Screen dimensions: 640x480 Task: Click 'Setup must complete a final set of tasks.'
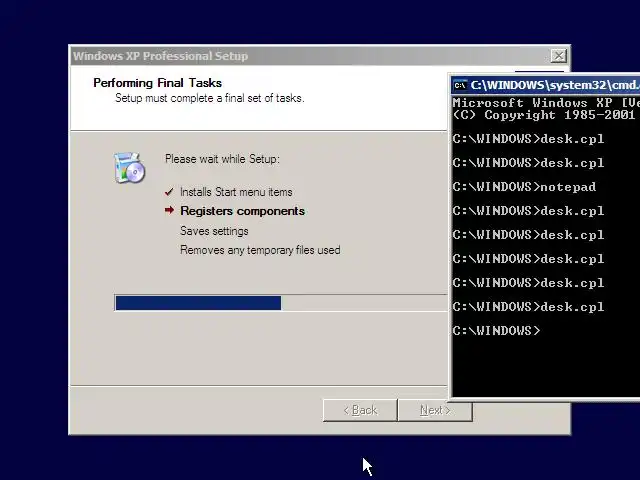point(210,98)
